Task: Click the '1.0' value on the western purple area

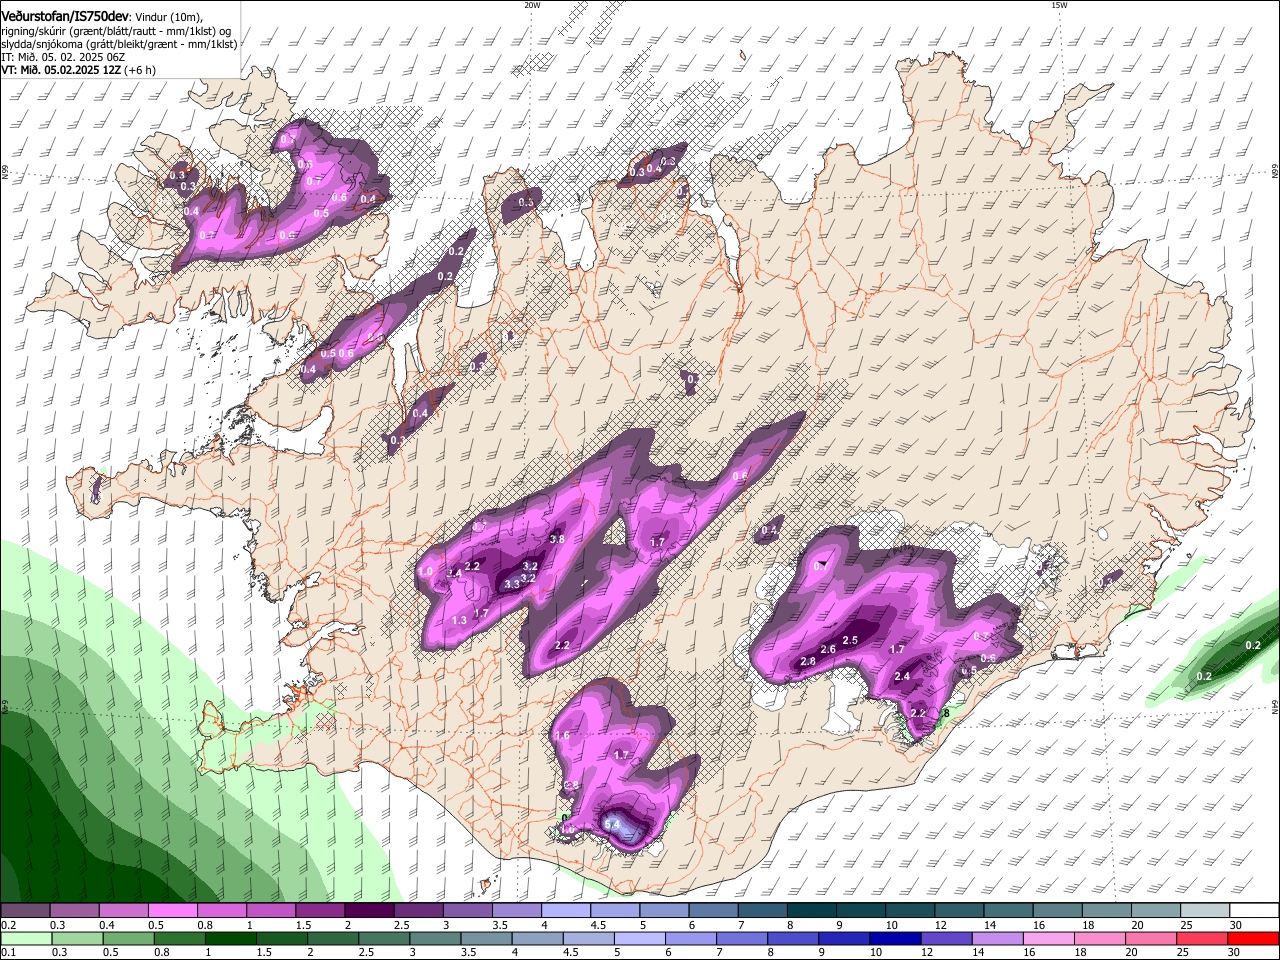Action: 425,572
